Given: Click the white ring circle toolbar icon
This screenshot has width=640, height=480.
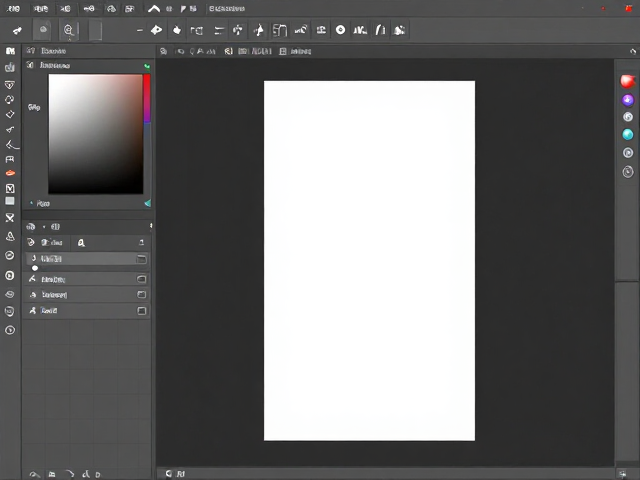Looking at the screenshot, I should (x=340, y=30).
